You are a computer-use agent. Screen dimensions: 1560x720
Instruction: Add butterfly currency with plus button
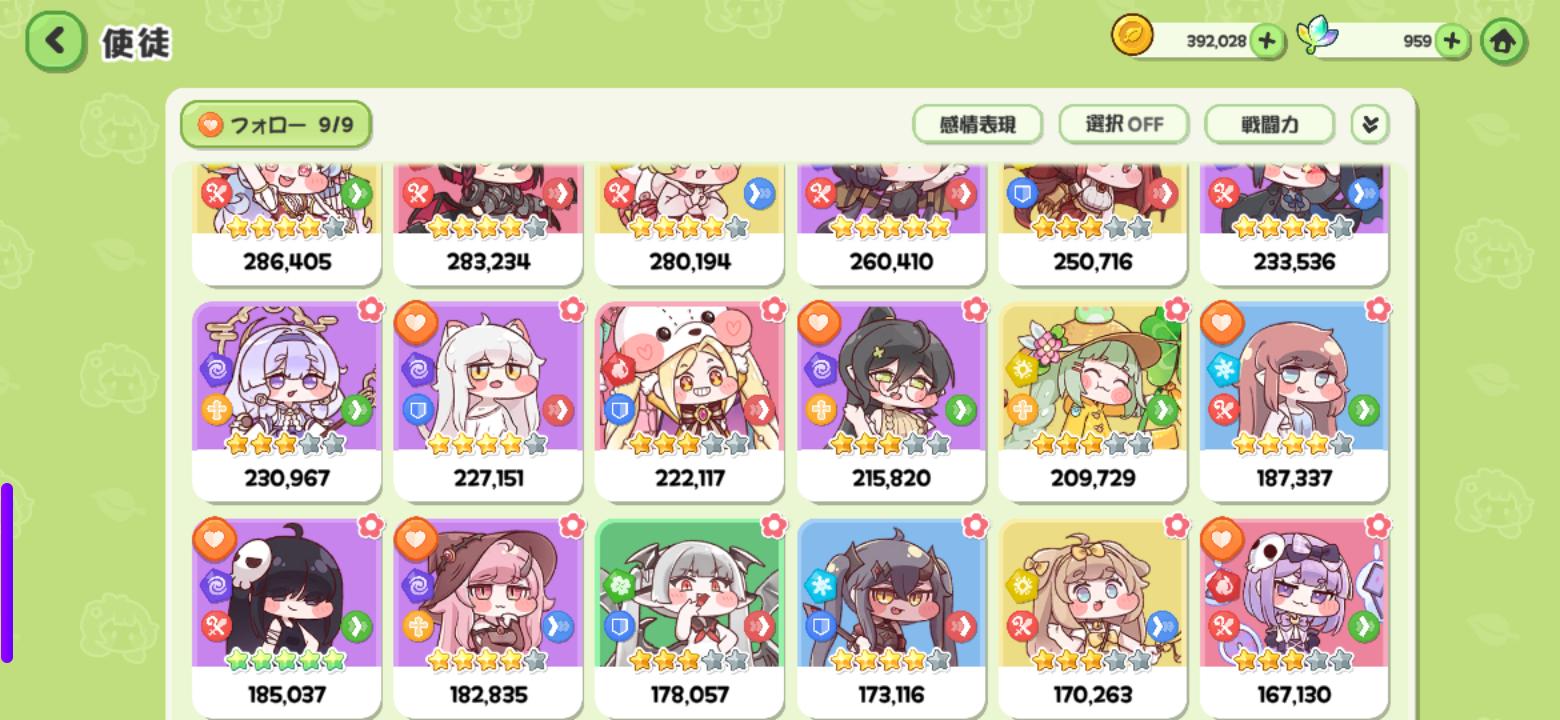tap(1451, 41)
